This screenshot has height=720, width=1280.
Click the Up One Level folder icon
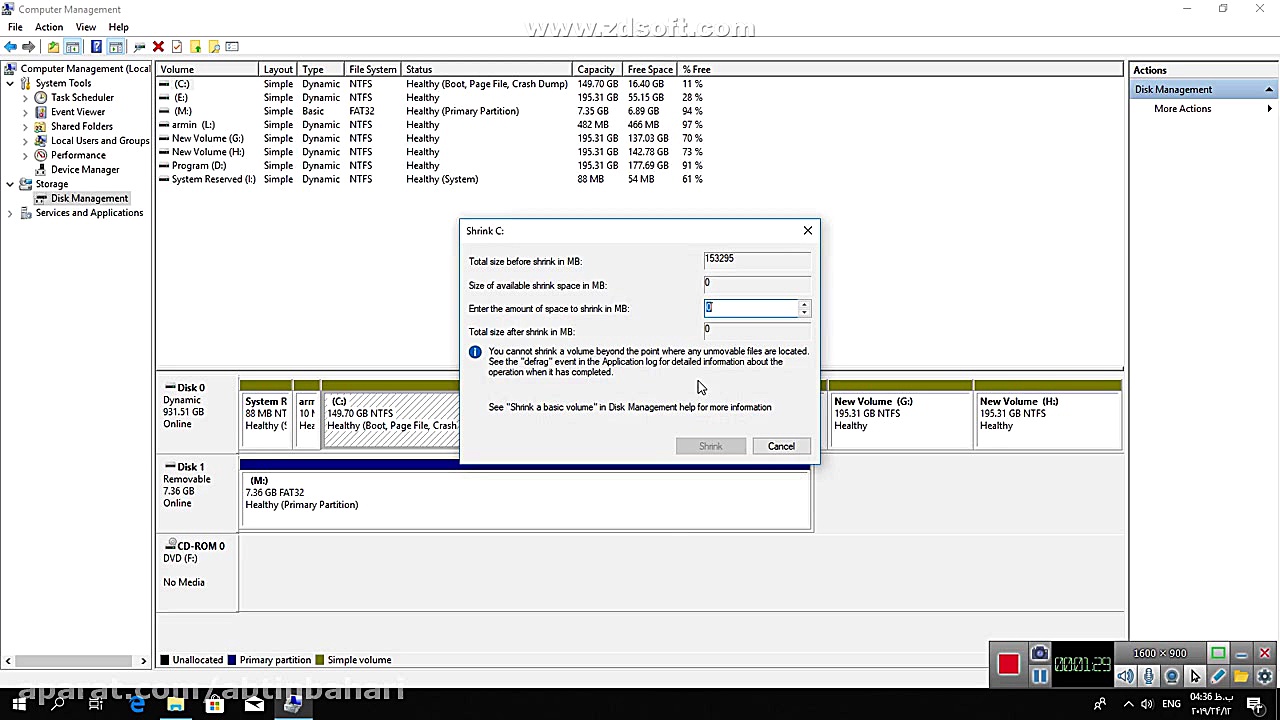(53, 47)
